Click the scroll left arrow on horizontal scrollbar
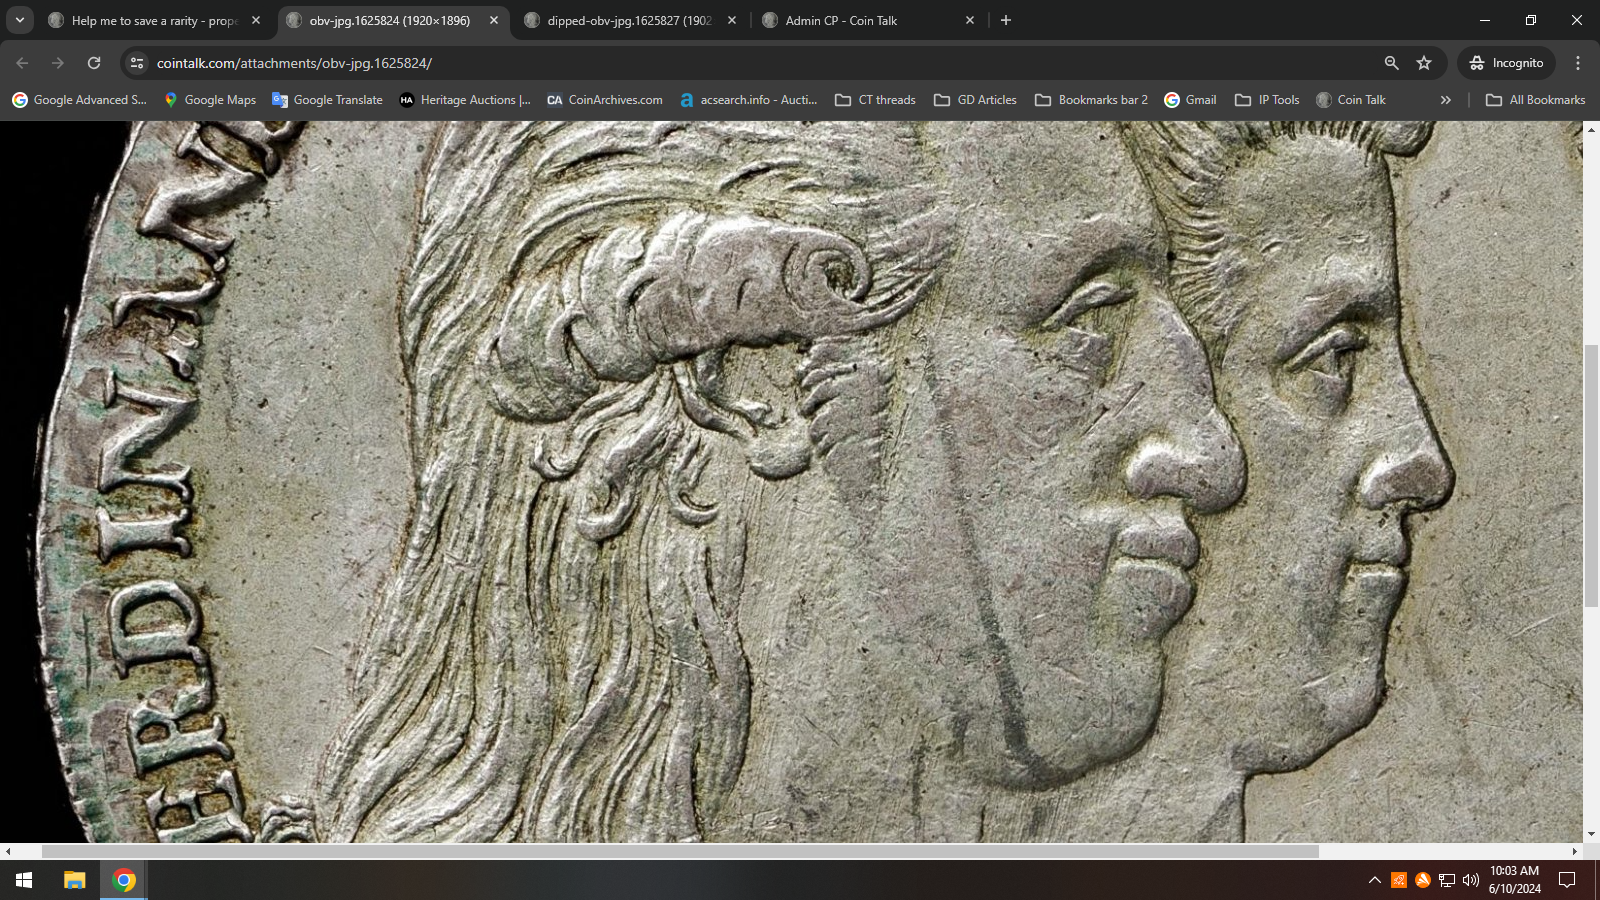Image resolution: width=1600 pixels, height=900 pixels. point(8,851)
